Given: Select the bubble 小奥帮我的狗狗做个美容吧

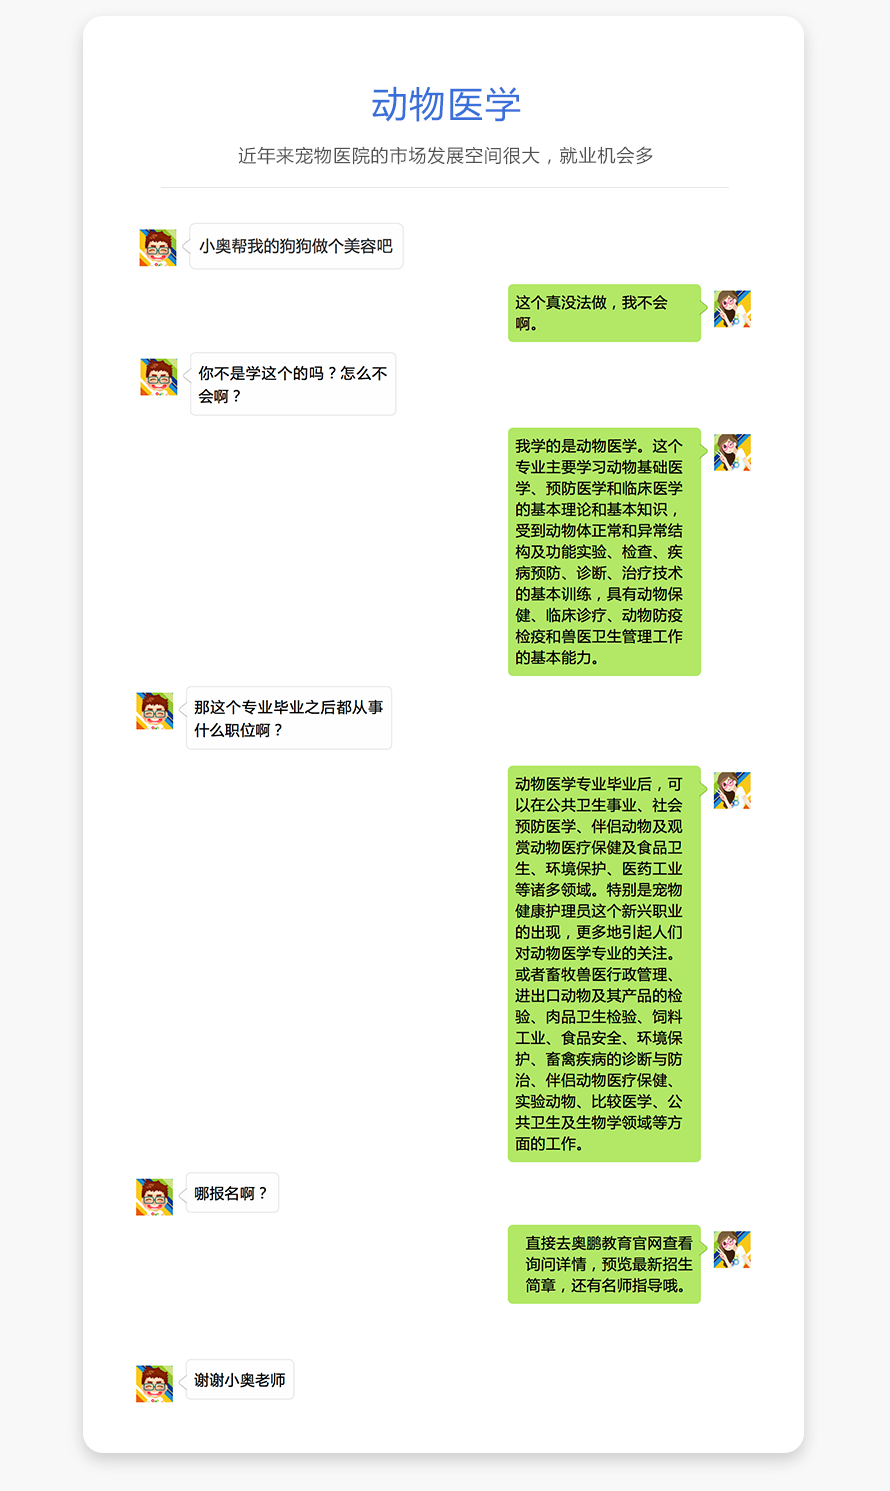Looking at the screenshot, I should pos(296,246).
